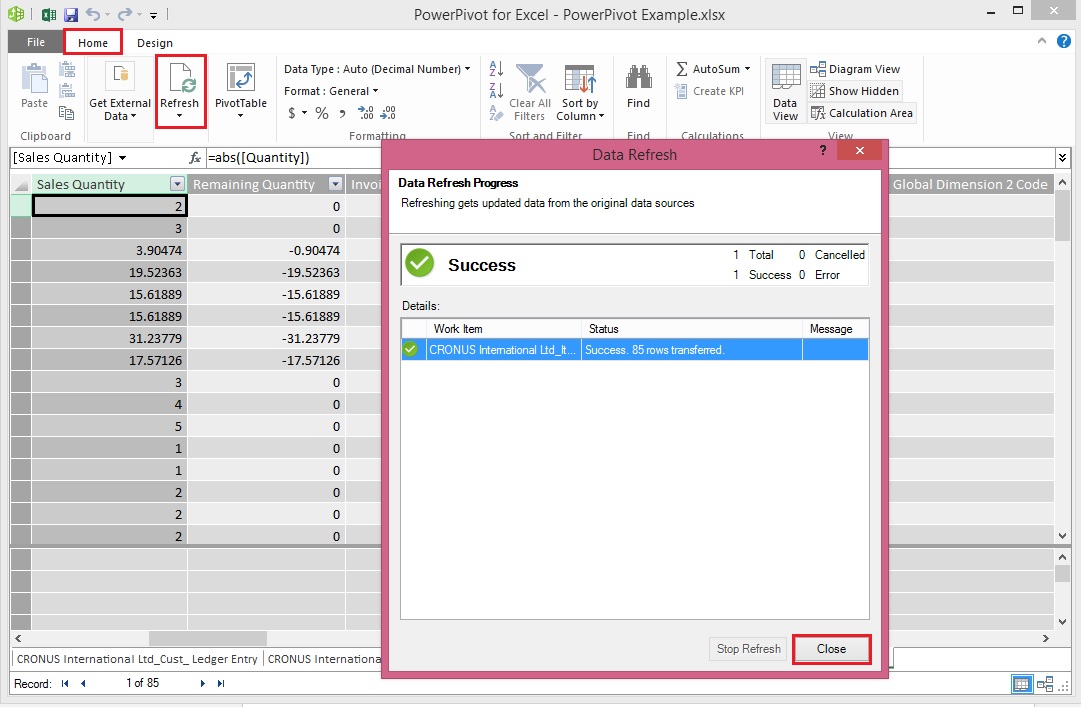Switch to the Design ribbon tab
Image resolution: width=1081 pixels, height=707 pixels.
pyautogui.click(x=153, y=43)
